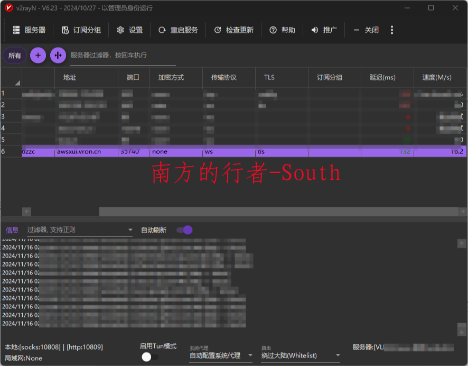Sort by the 订阅分组 column header

tap(335, 77)
